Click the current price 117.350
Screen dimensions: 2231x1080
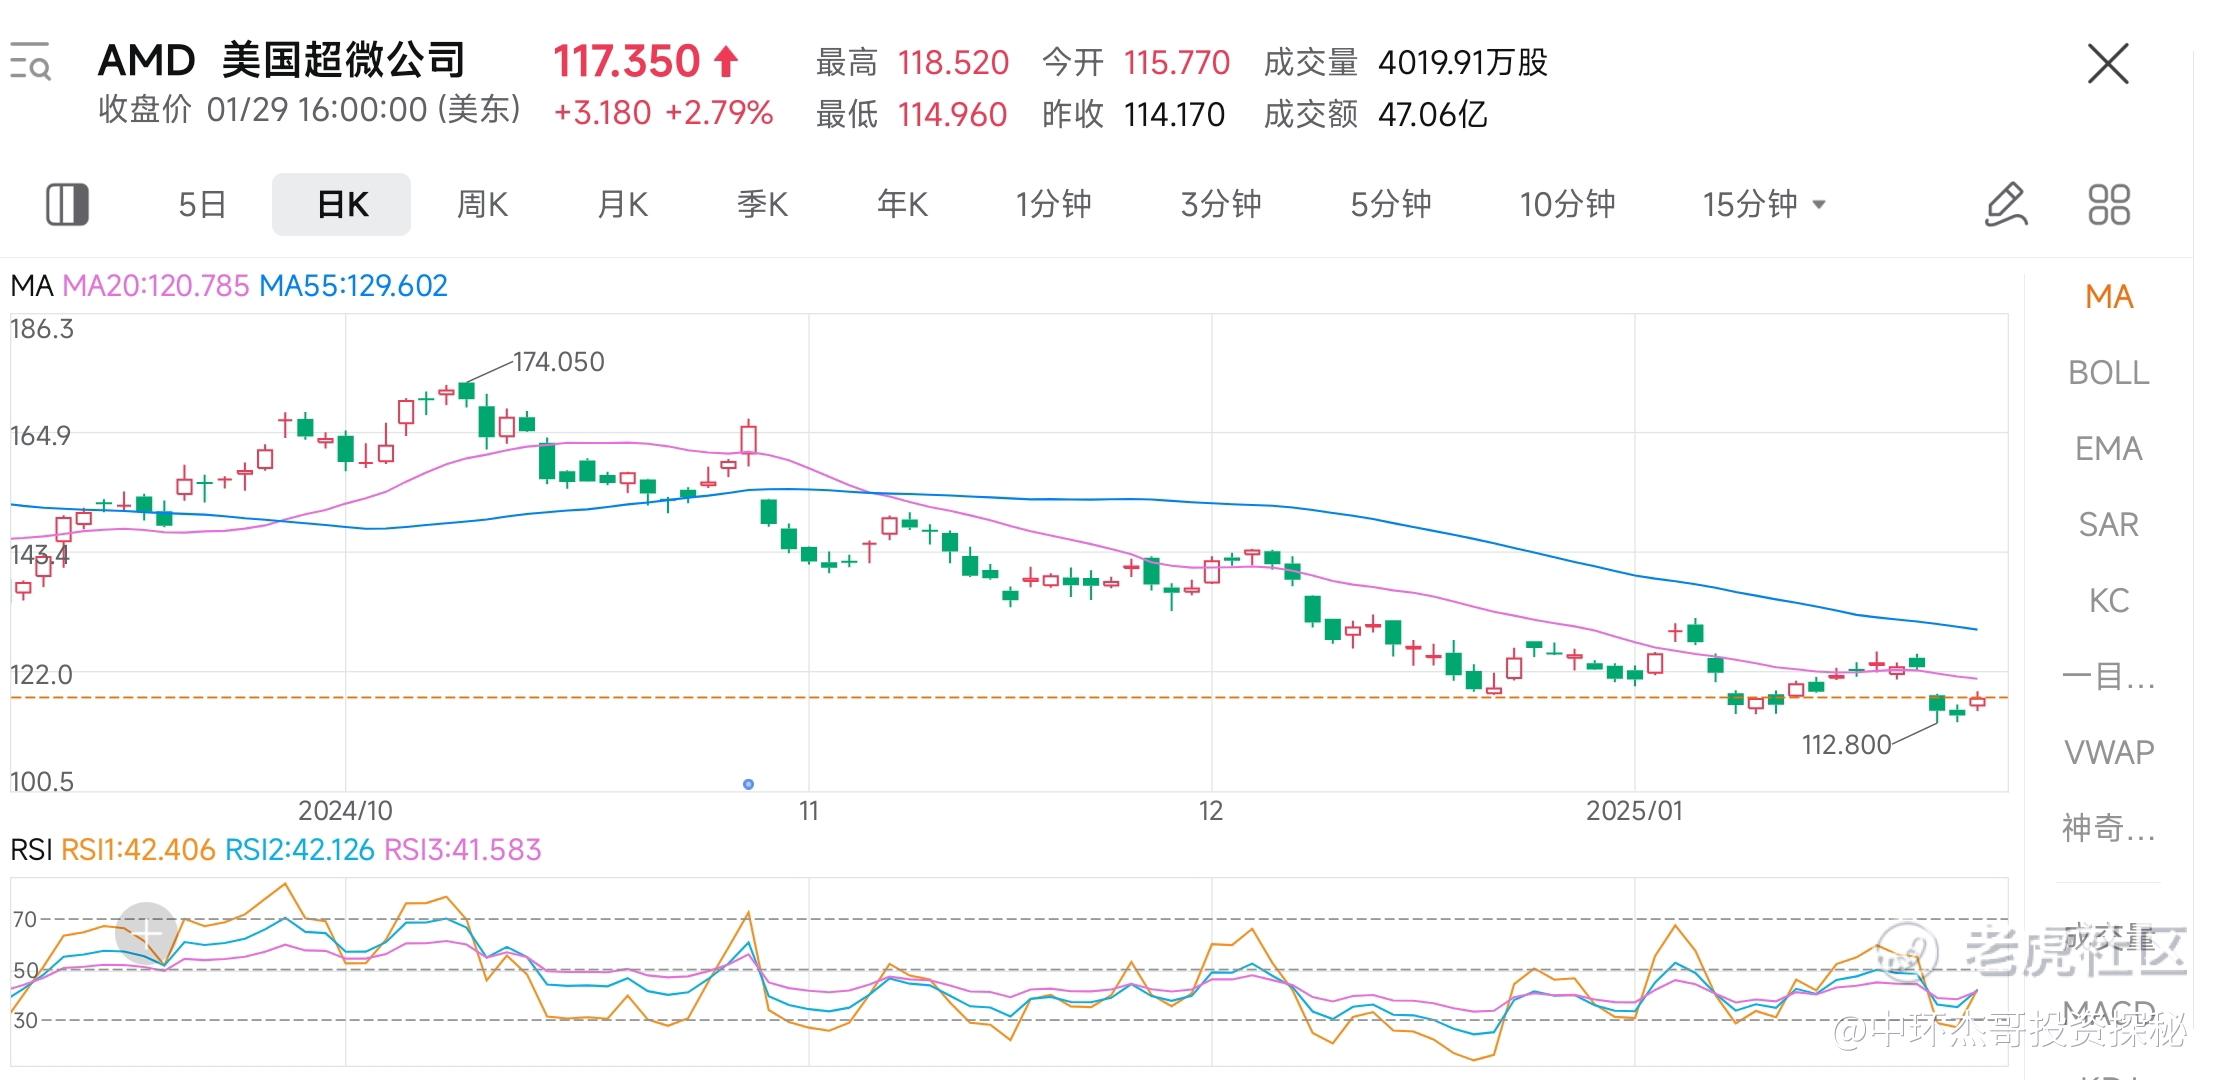pyautogui.click(x=626, y=62)
